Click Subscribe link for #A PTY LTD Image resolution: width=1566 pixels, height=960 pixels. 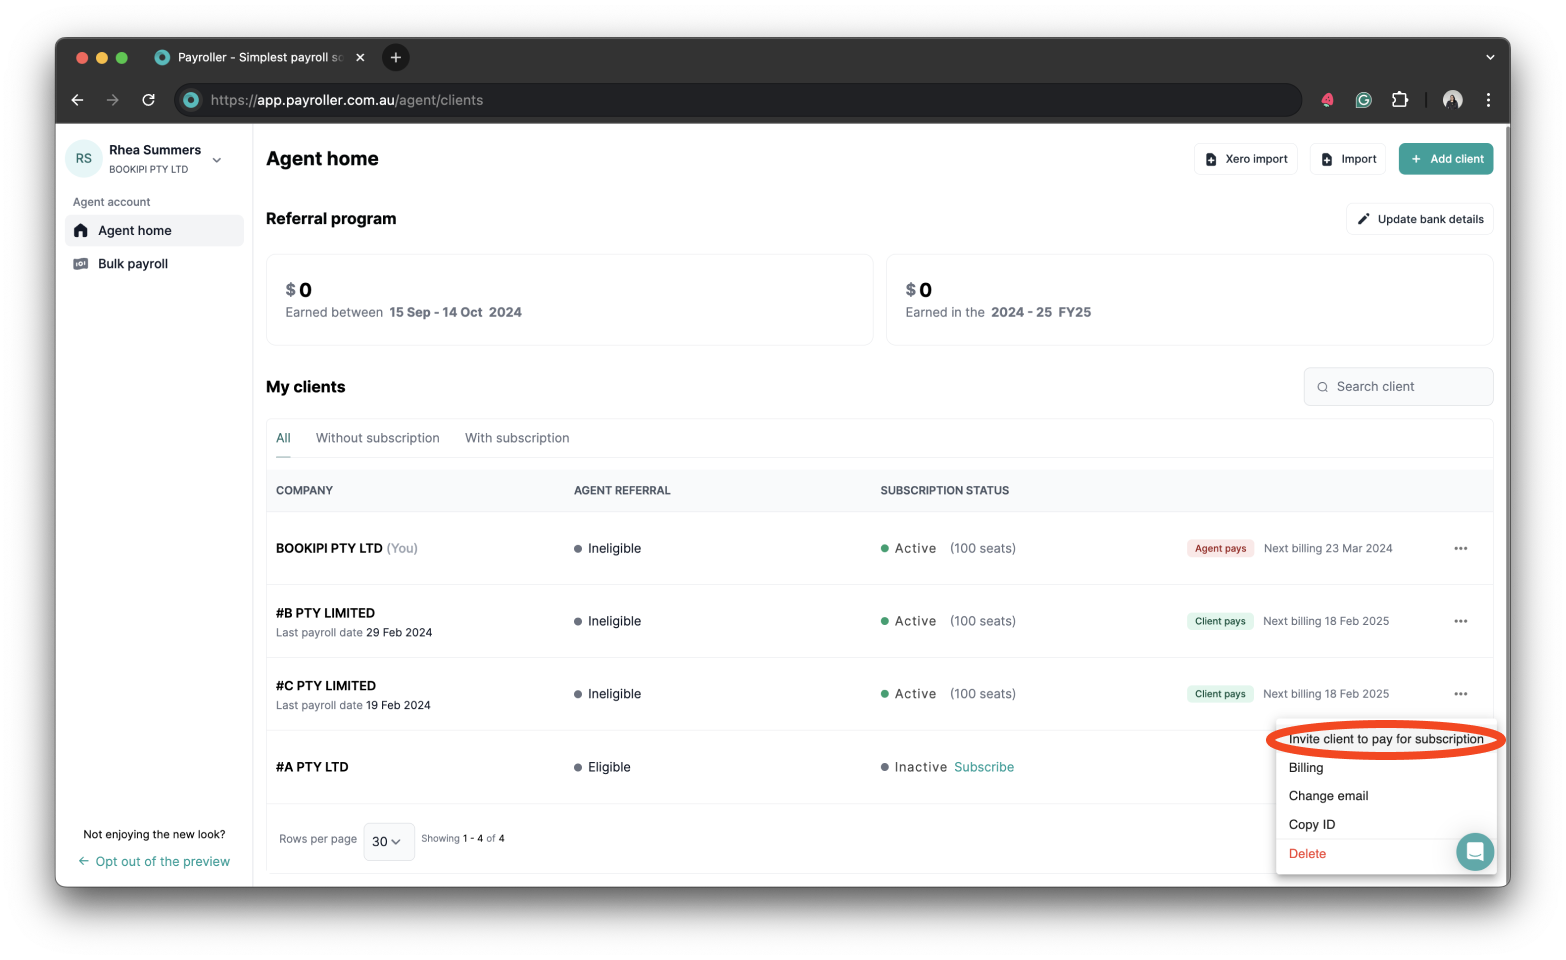[x=984, y=767]
